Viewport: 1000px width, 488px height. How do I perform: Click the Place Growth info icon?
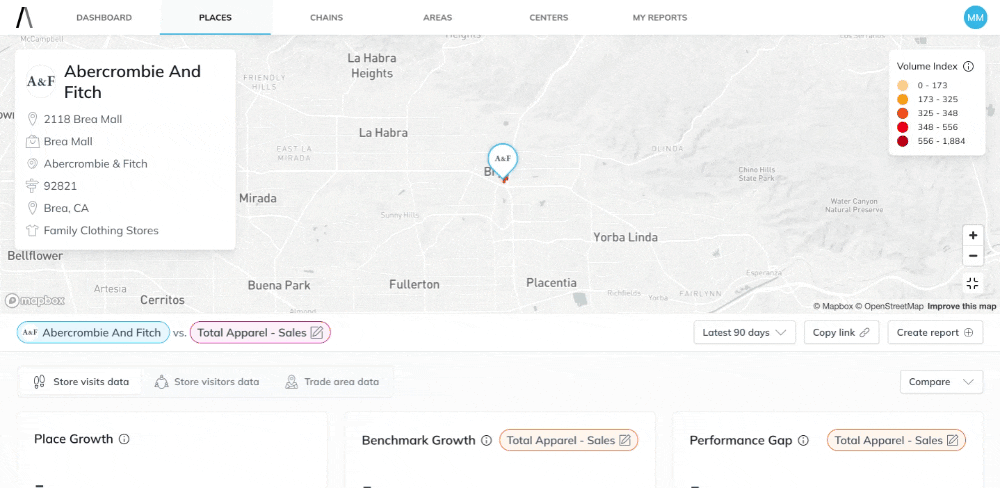(x=124, y=439)
